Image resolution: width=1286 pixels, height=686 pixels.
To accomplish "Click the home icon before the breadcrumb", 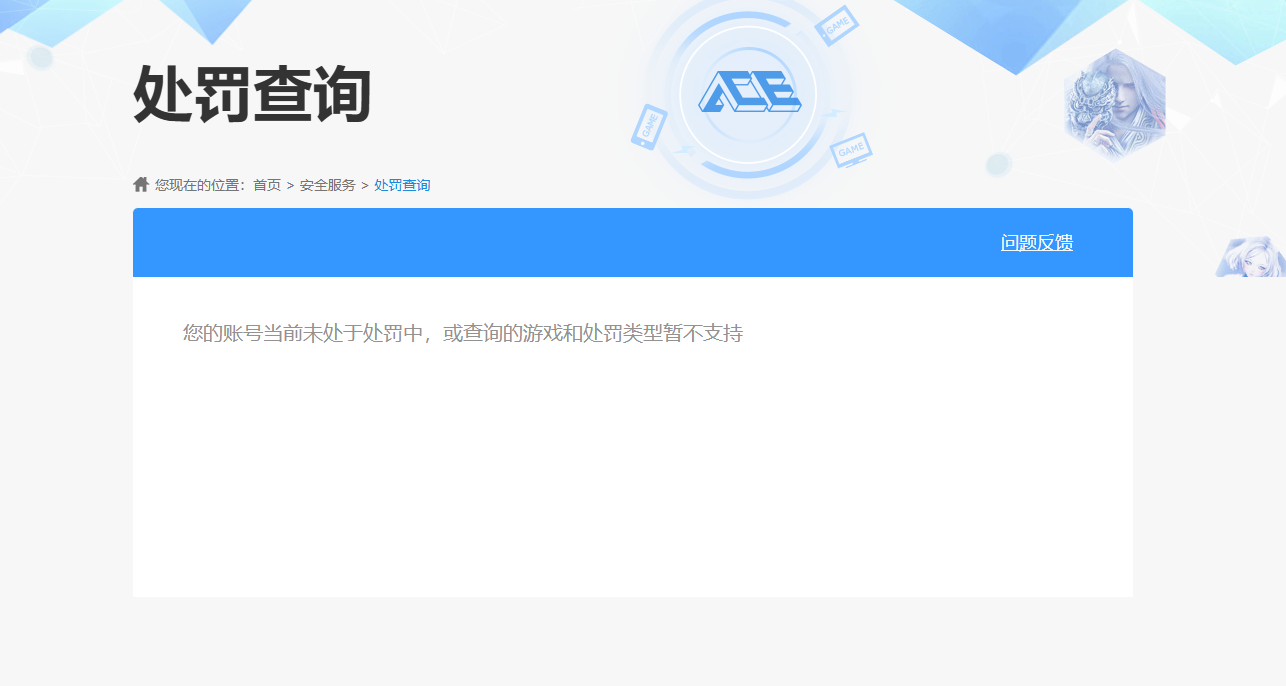I will click(x=141, y=184).
